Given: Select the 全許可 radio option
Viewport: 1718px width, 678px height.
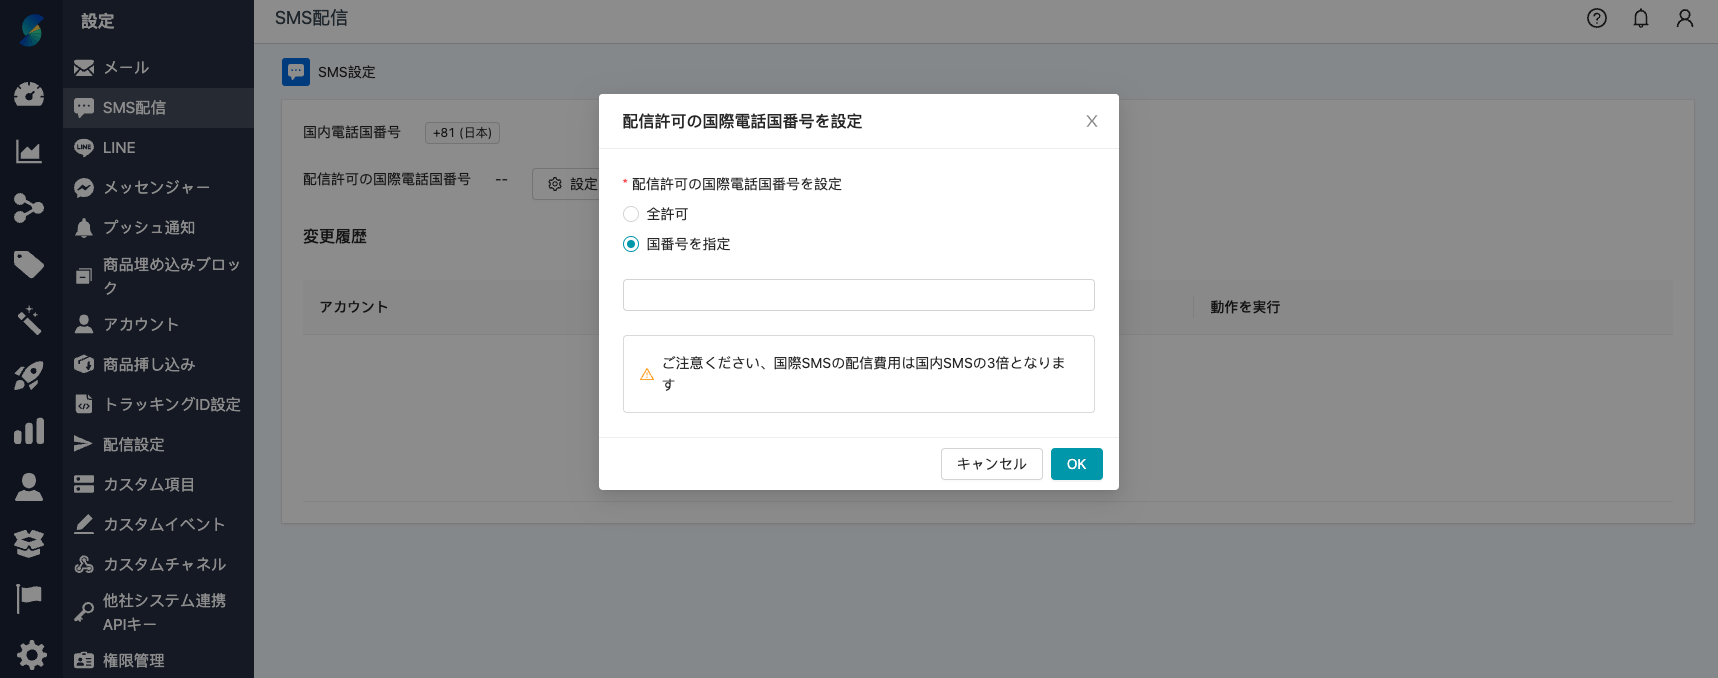Looking at the screenshot, I should [631, 214].
